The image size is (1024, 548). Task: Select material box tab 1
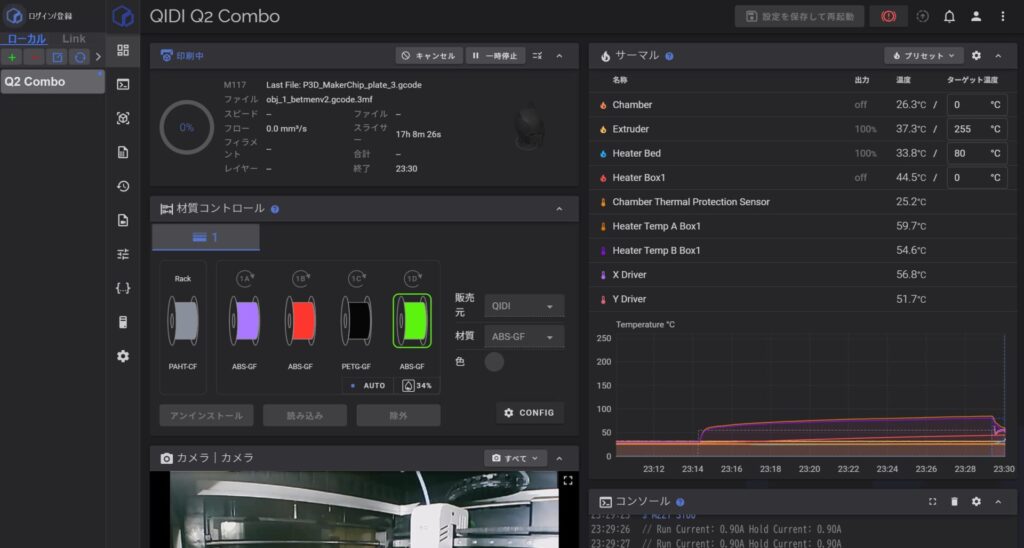point(206,237)
